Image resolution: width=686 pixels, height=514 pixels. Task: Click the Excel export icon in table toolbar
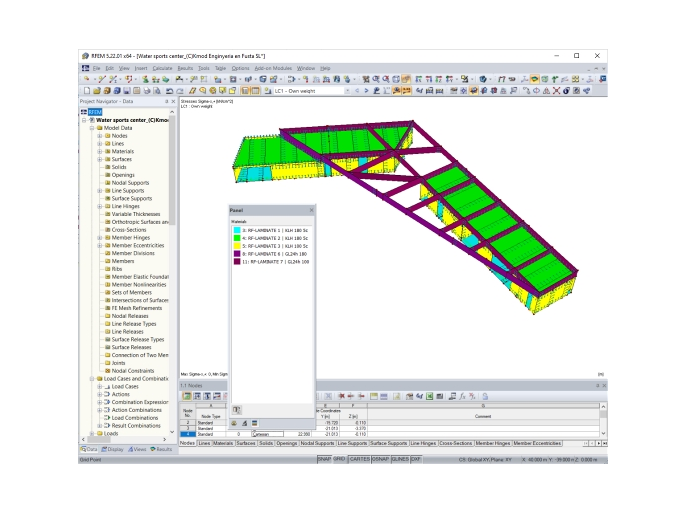(x=430, y=396)
